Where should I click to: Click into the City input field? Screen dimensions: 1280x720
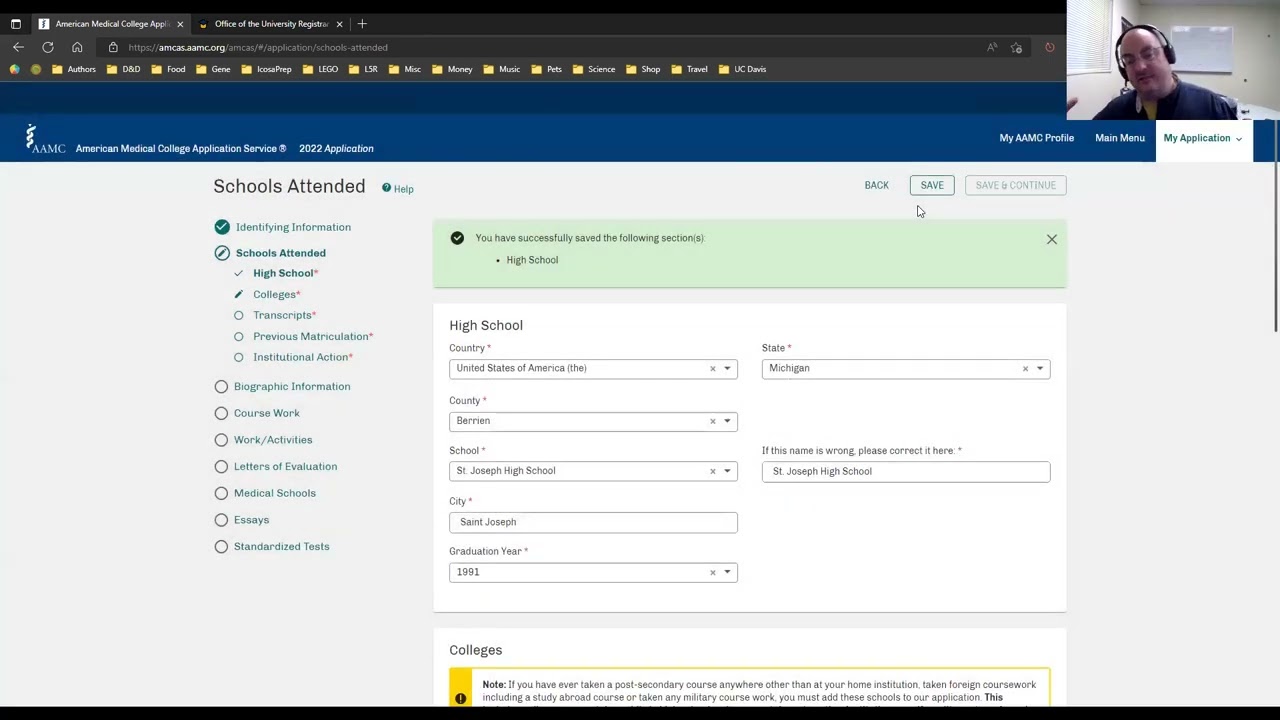pos(593,522)
